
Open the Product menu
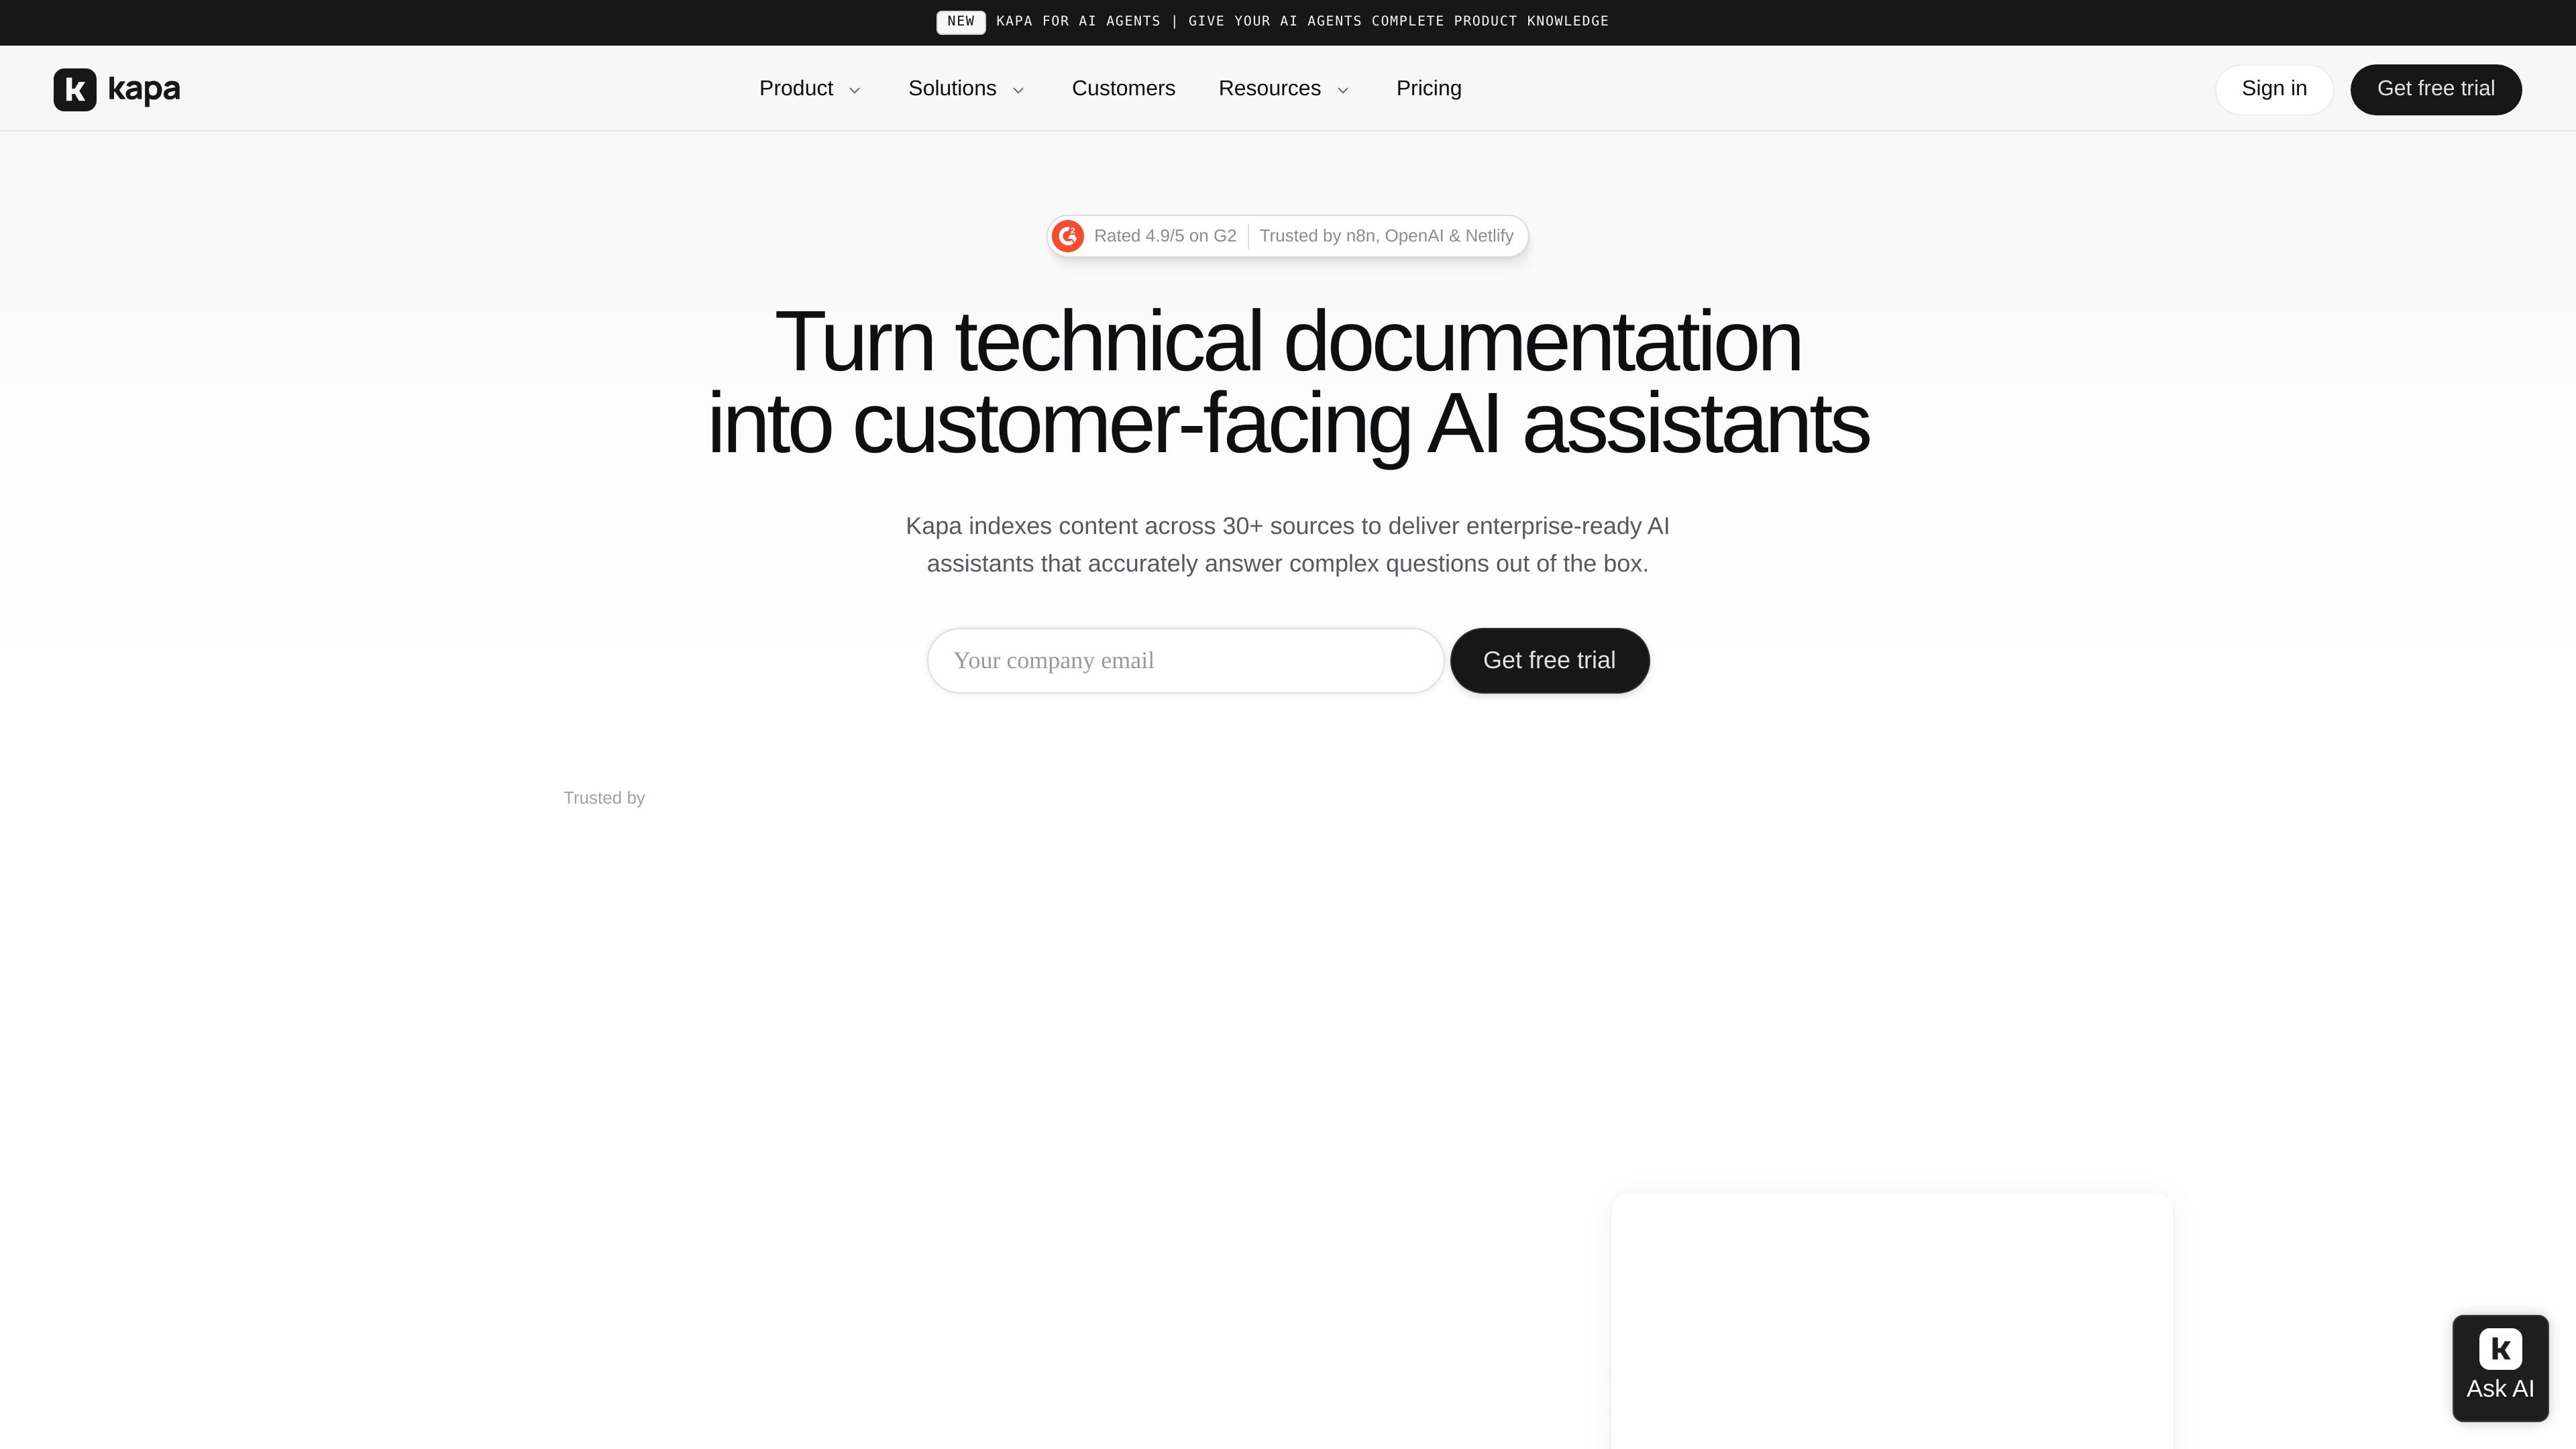tap(796, 88)
